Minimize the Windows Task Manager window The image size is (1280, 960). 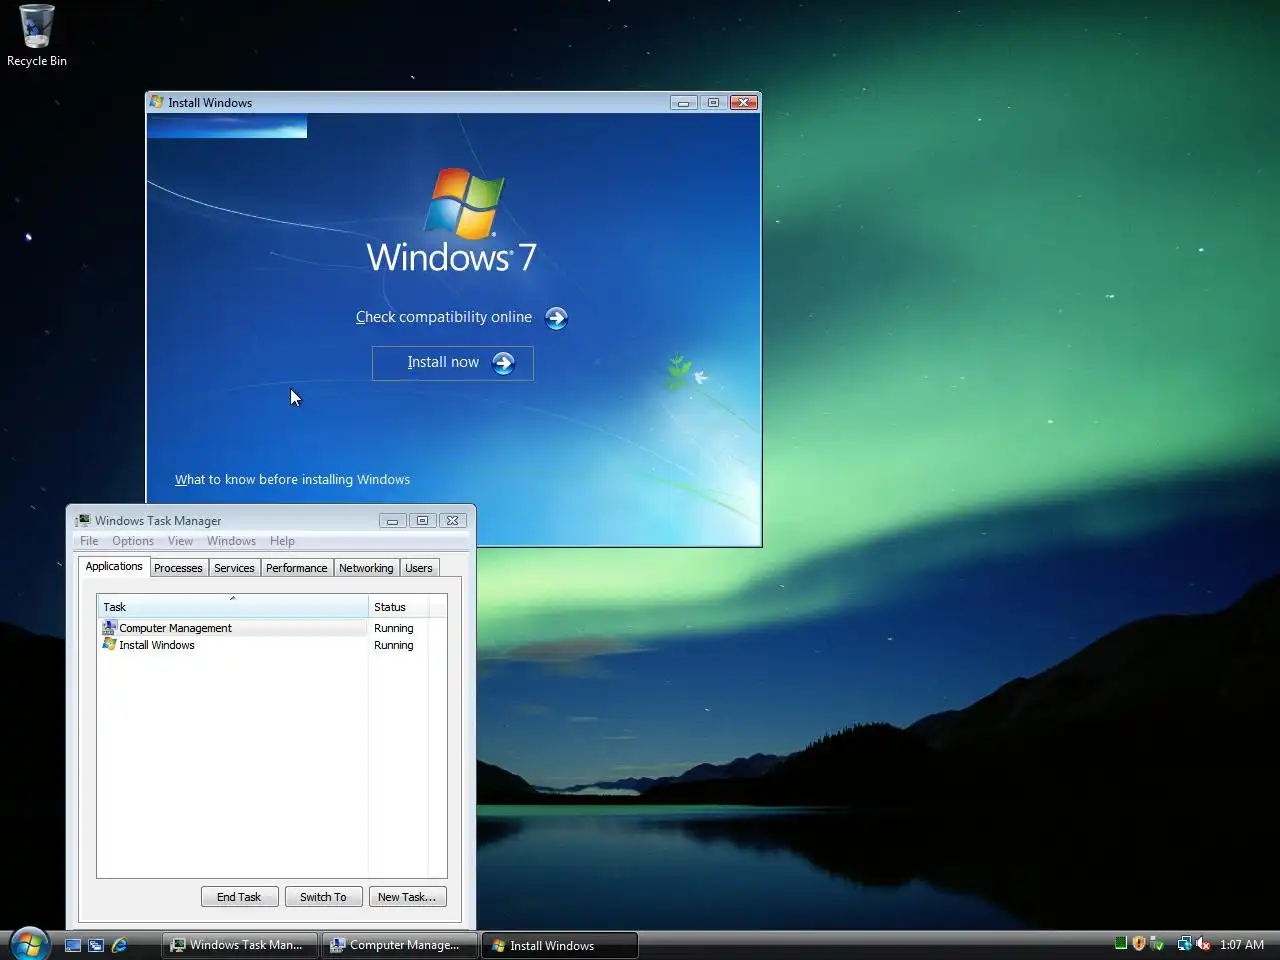click(x=392, y=520)
